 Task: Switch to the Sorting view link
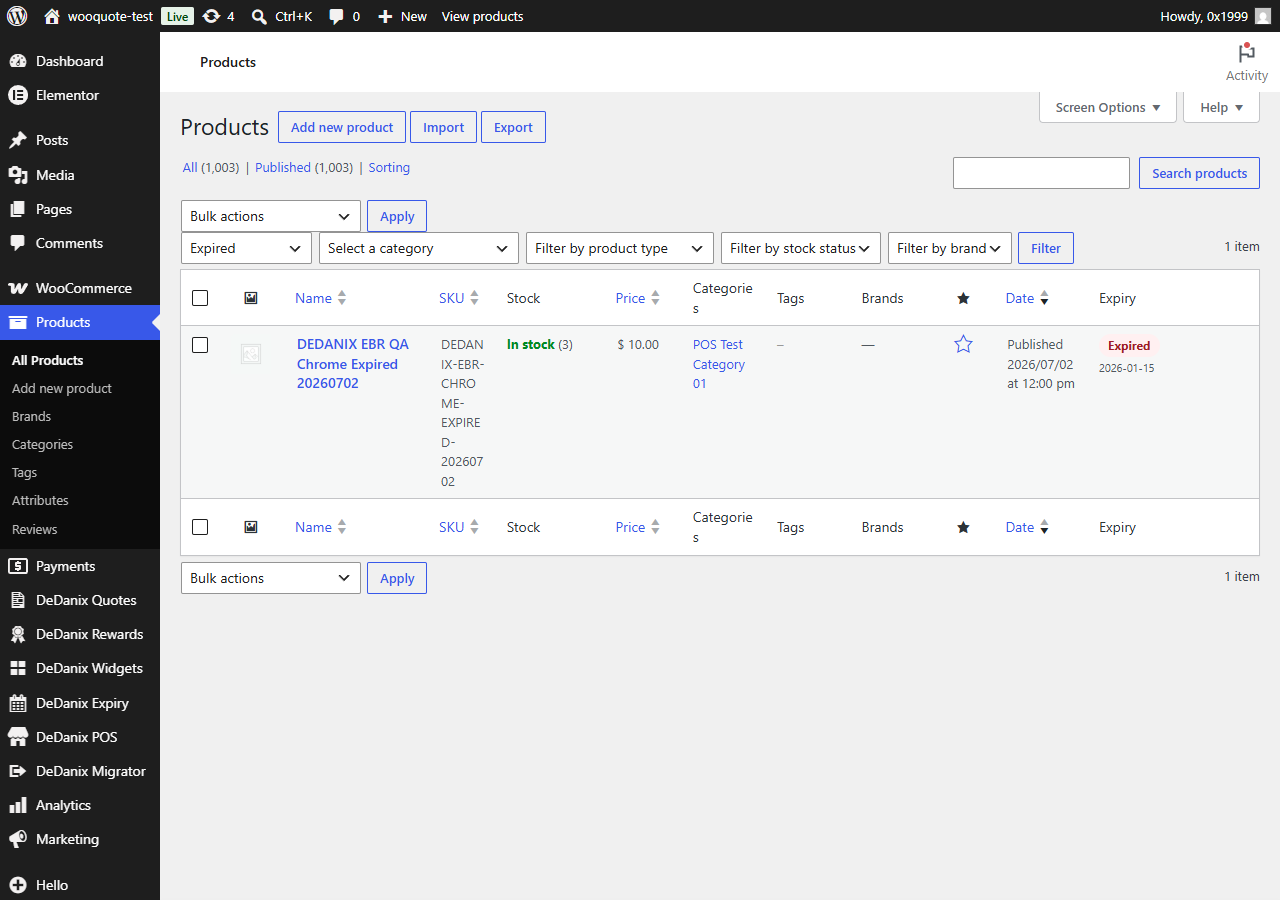click(389, 167)
